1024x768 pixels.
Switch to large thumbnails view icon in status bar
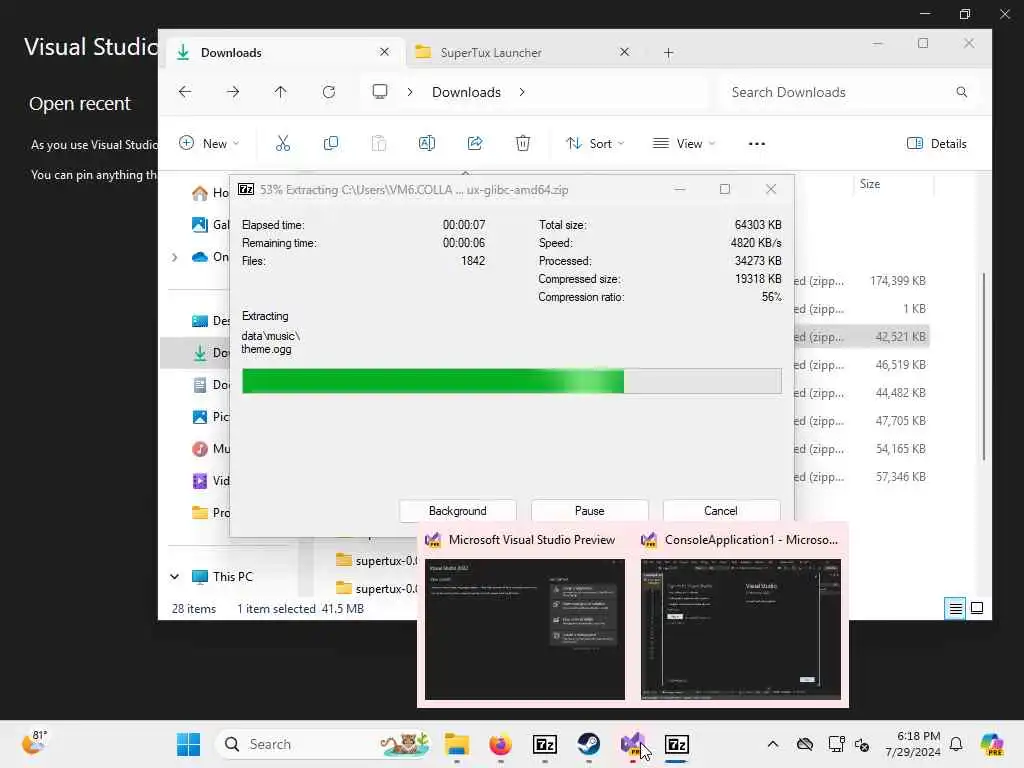977,609
